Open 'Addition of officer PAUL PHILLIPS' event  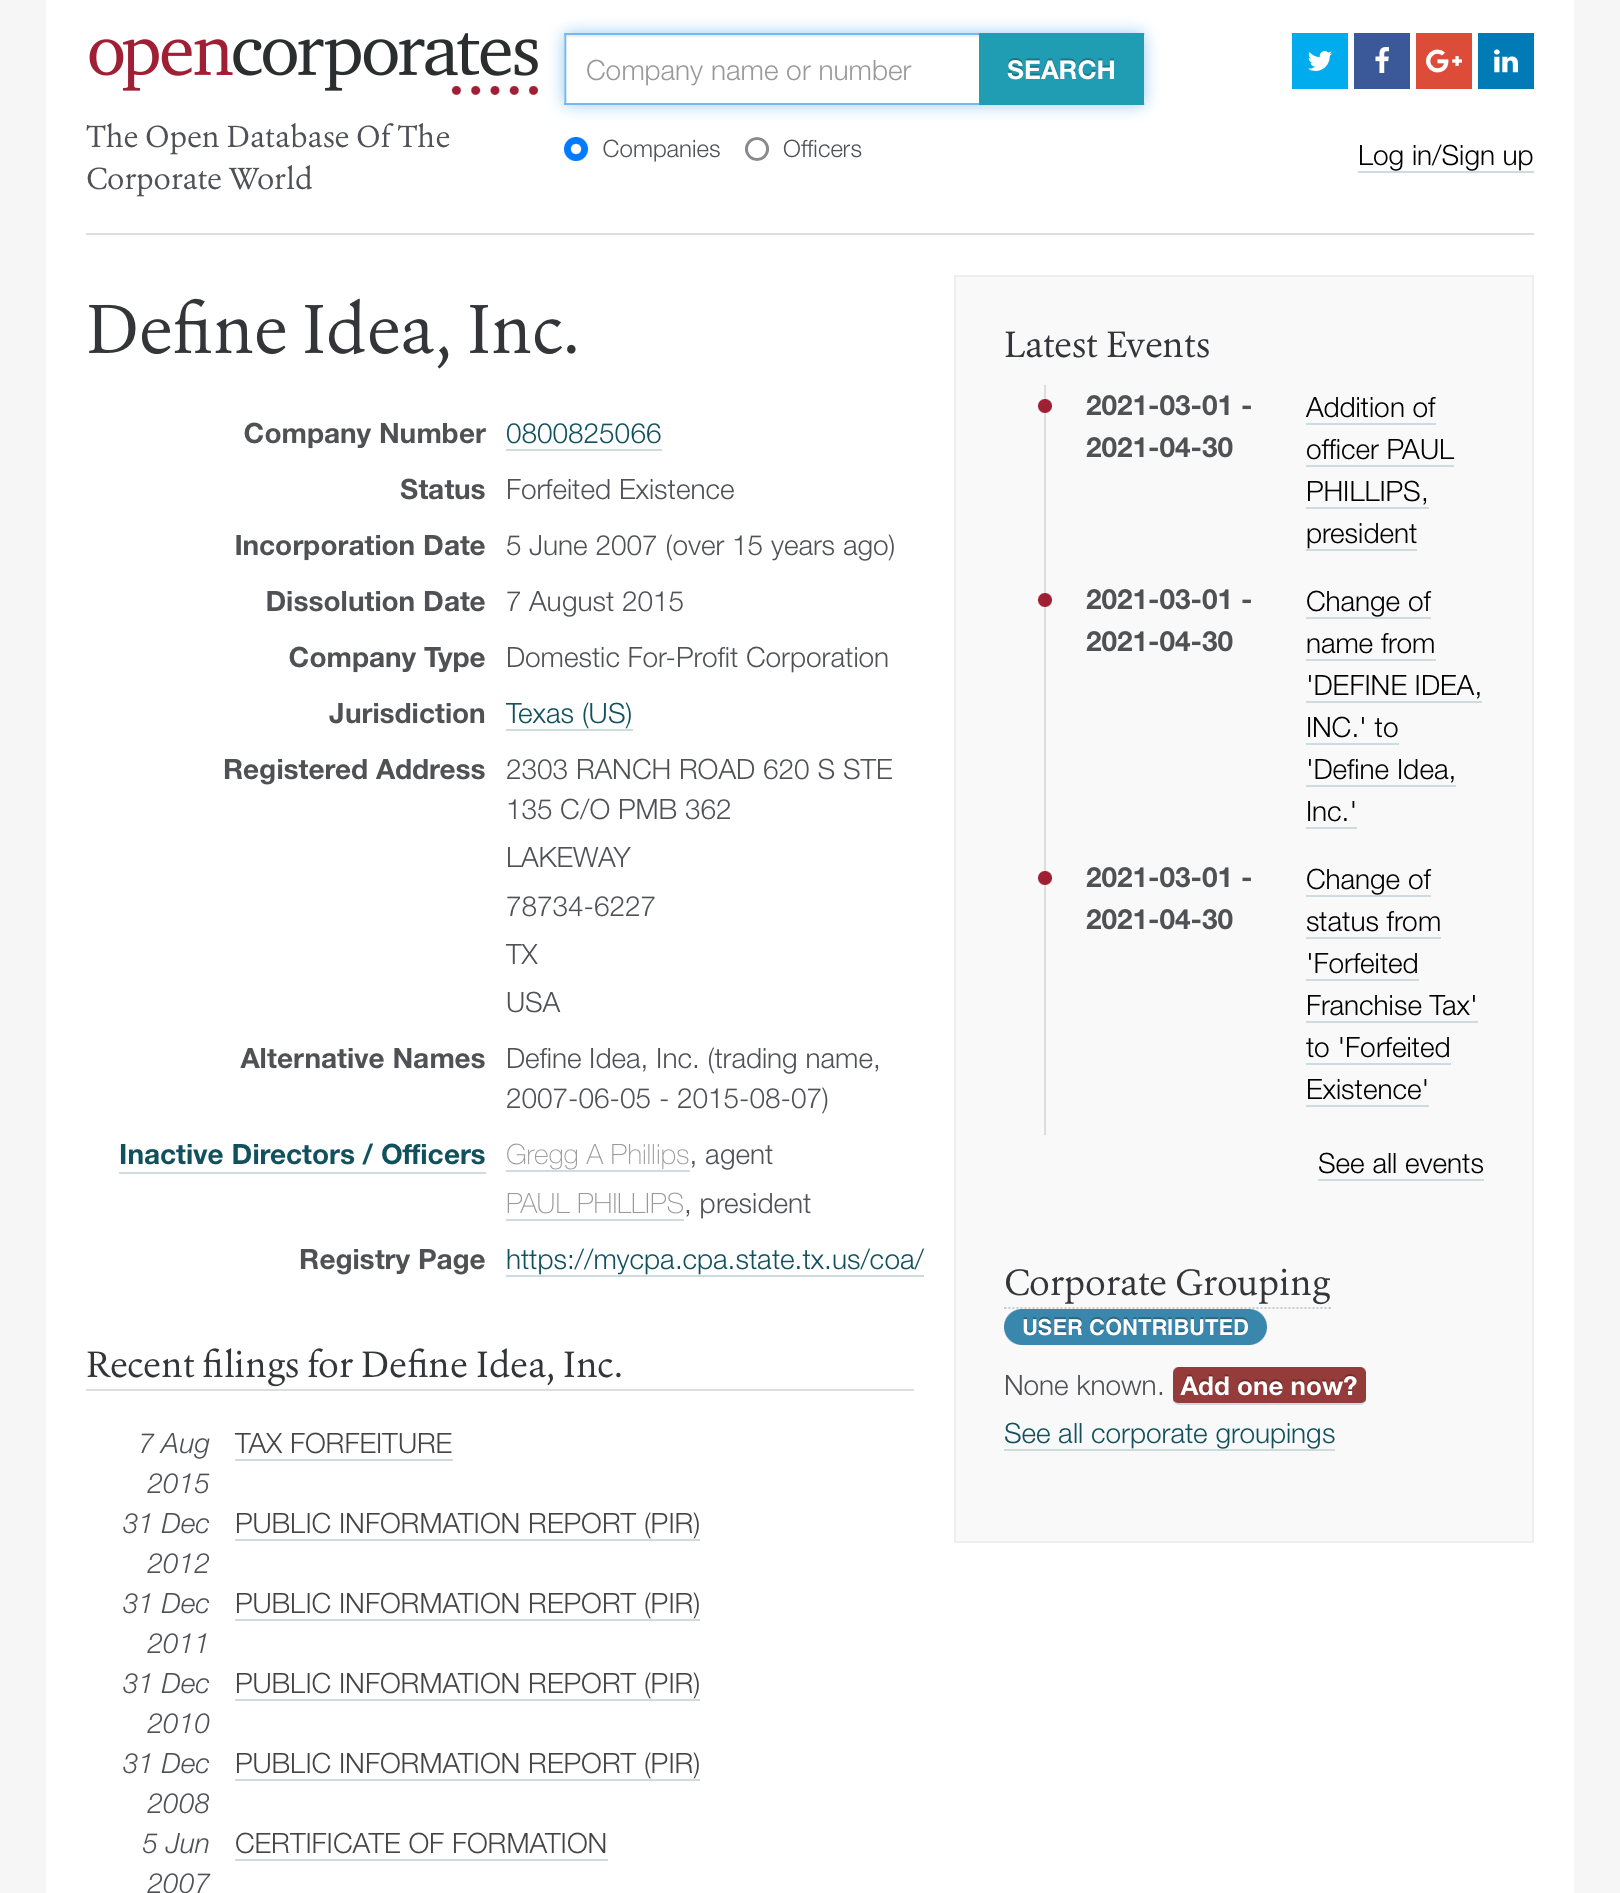click(1380, 471)
